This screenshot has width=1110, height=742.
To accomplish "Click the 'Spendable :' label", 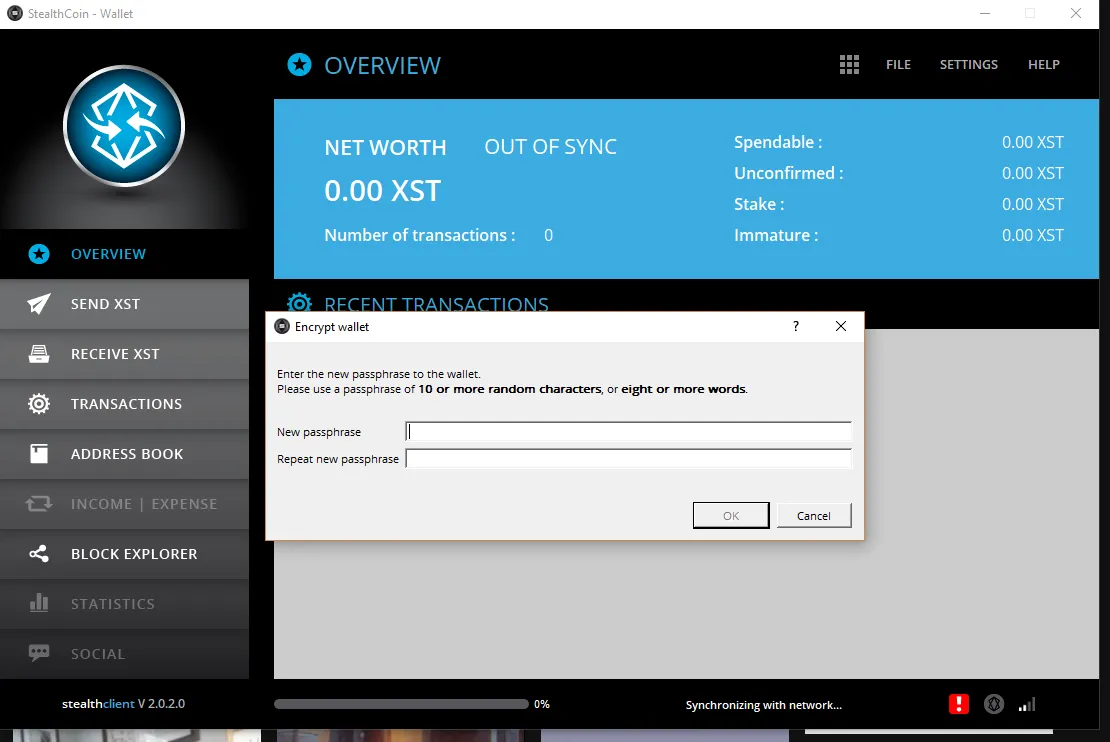I will click(778, 142).
